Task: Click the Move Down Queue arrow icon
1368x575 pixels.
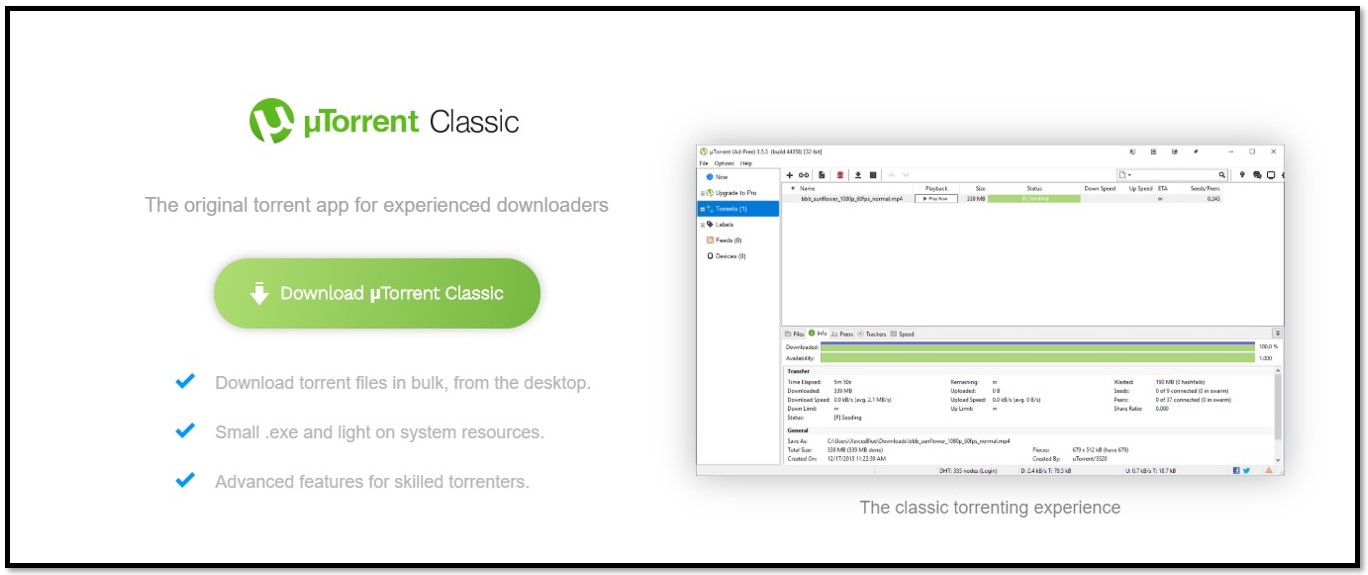Action: point(906,175)
